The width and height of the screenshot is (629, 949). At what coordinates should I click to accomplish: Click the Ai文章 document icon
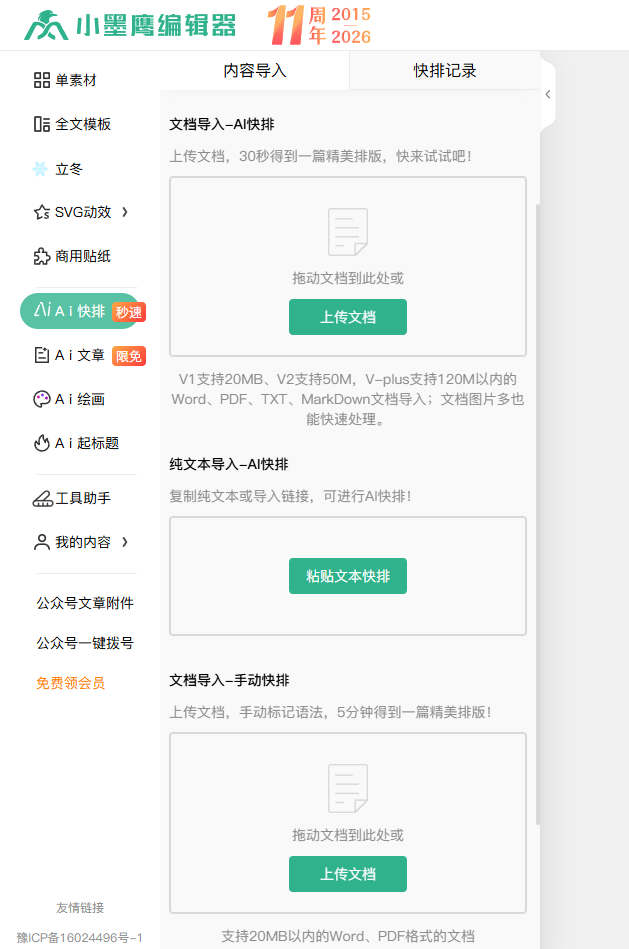[x=41, y=355]
